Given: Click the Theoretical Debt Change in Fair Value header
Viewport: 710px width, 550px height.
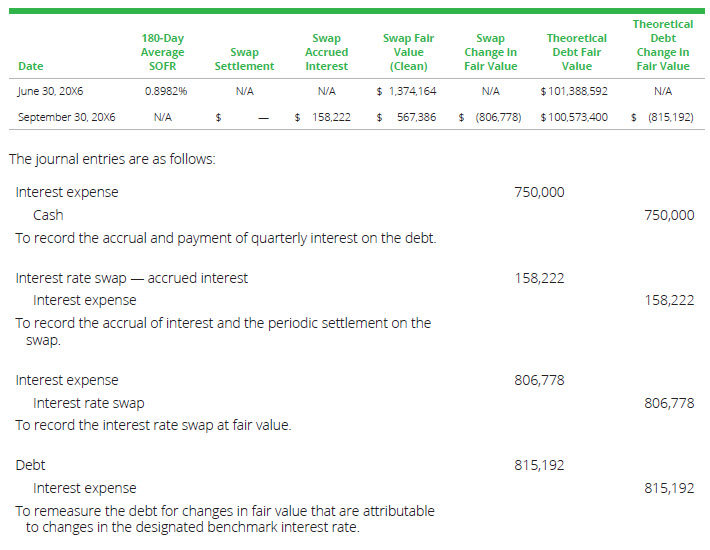Looking at the screenshot, I should tap(662, 45).
